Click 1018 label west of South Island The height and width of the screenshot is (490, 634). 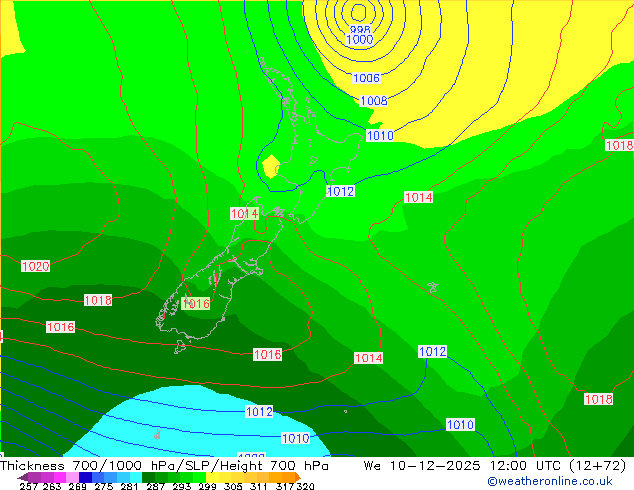(98, 300)
